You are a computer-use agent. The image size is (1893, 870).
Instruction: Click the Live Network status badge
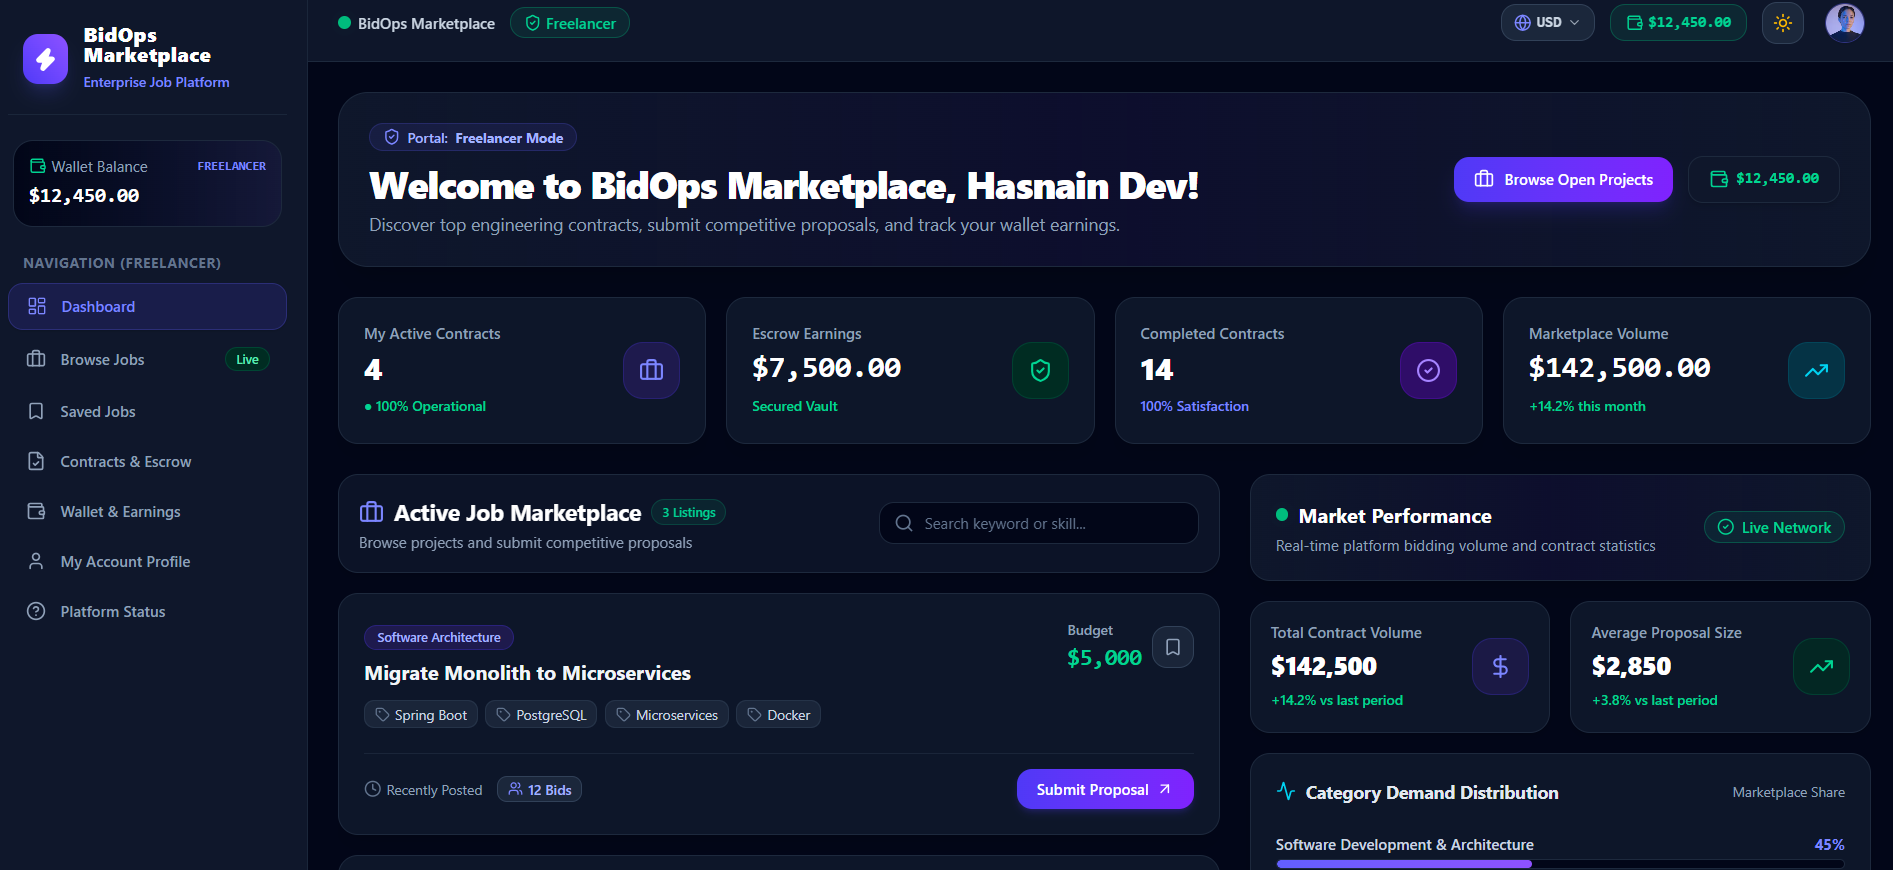pos(1774,527)
